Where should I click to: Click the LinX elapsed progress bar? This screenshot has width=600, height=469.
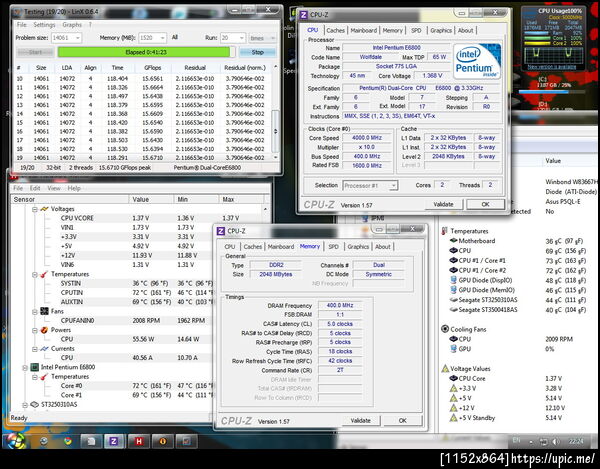click(146, 52)
